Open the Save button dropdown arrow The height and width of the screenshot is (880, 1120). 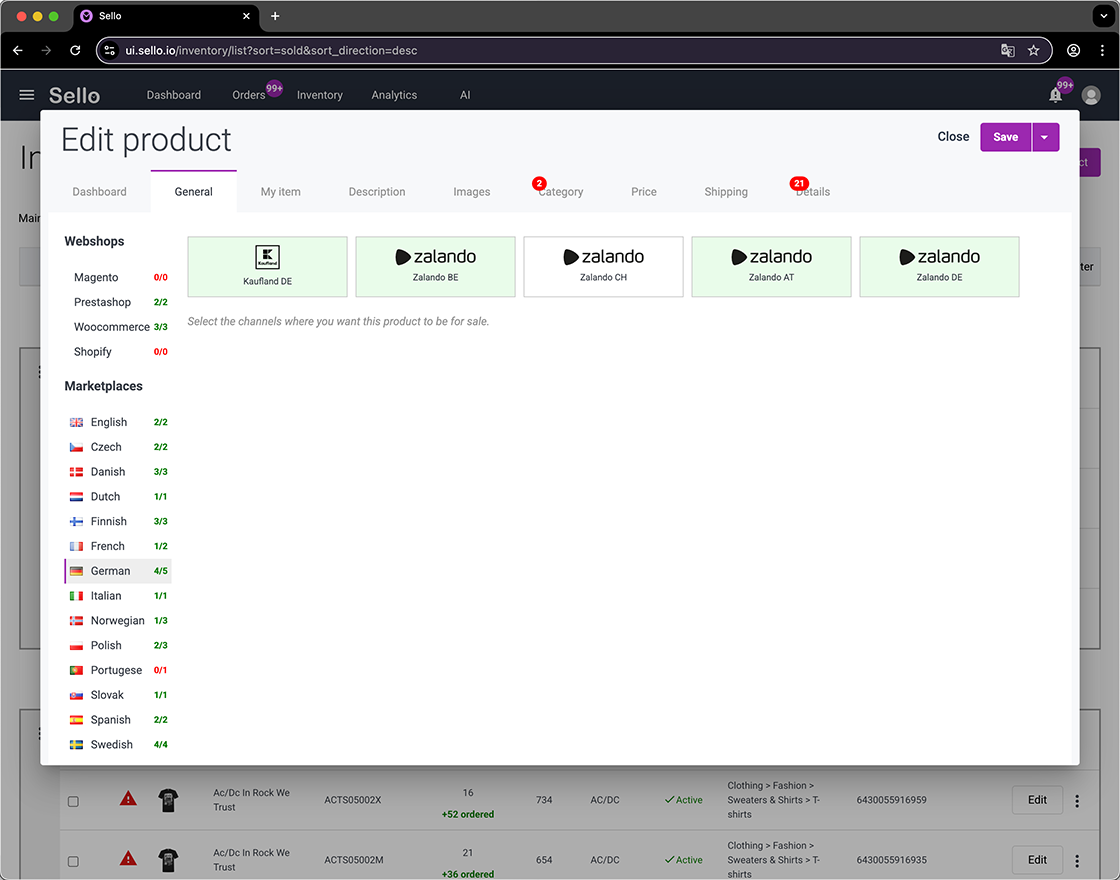pos(1045,136)
